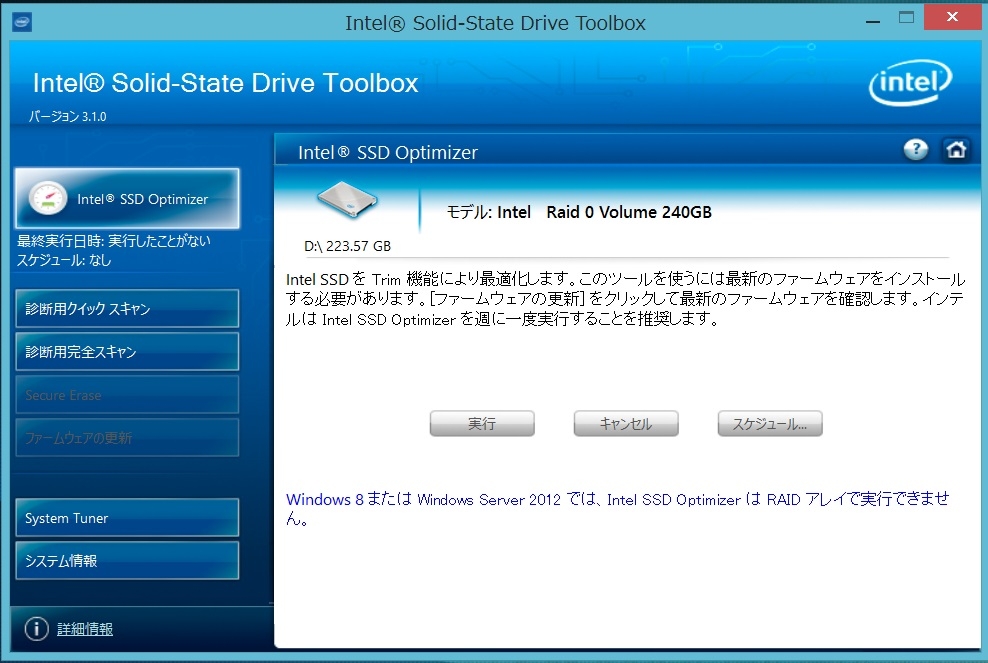Open the 詳細情報 link
This screenshot has height=663, width=988.
coord(85,629)
